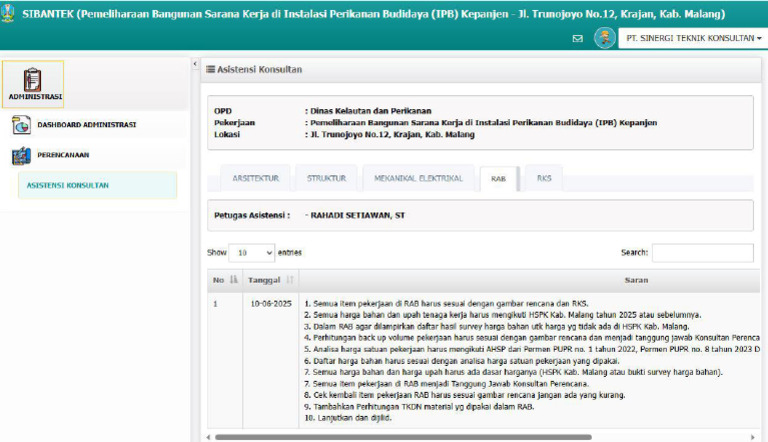Click the Pekerjaan value Pemeliharaan Bangunan
Screen dimensions: 768x442
coord(483,123)
